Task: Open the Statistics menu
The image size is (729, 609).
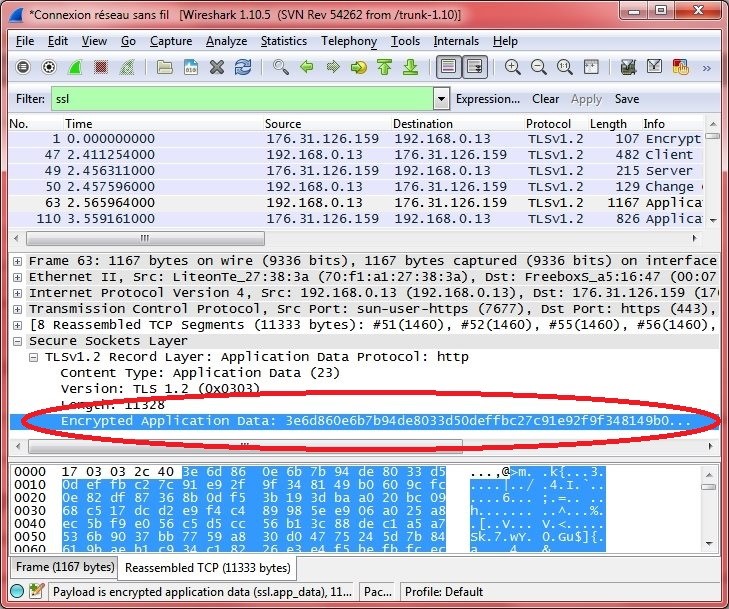Action: [284, 41]
